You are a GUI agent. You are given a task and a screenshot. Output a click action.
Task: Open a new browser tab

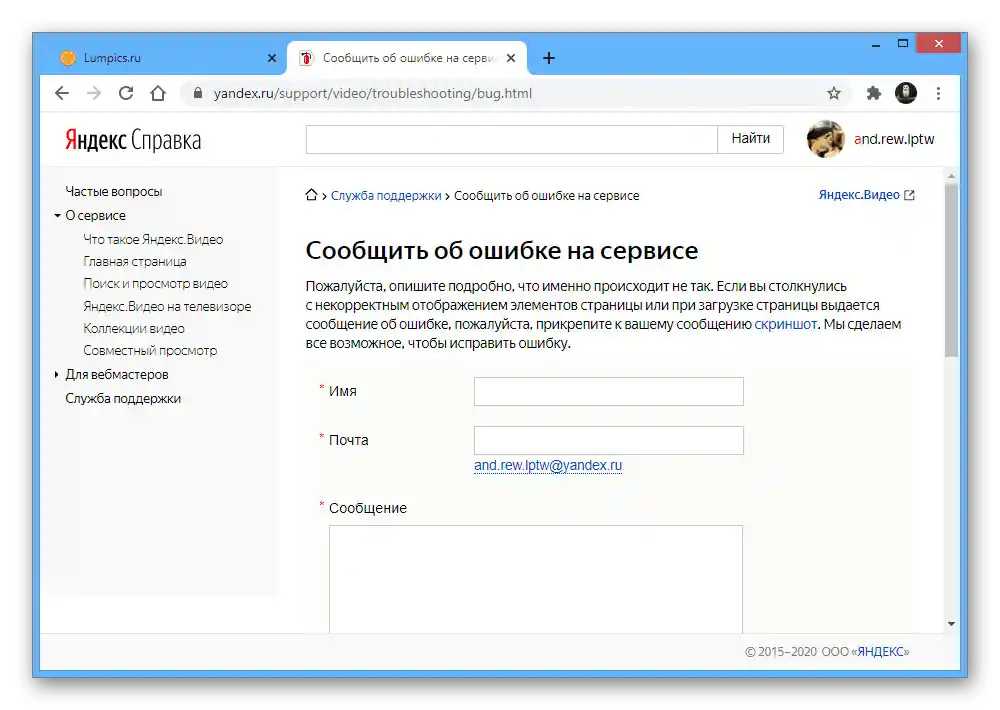pos(548,58)
